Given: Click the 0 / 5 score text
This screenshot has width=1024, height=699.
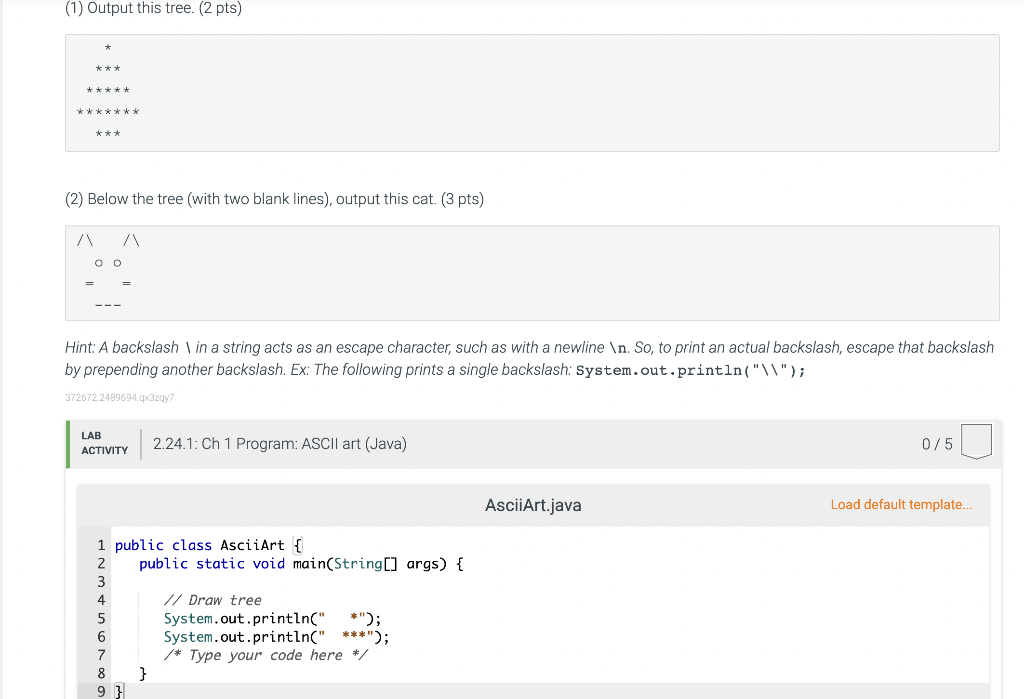Looking at the screenshot, I should [x=936, y=444].
